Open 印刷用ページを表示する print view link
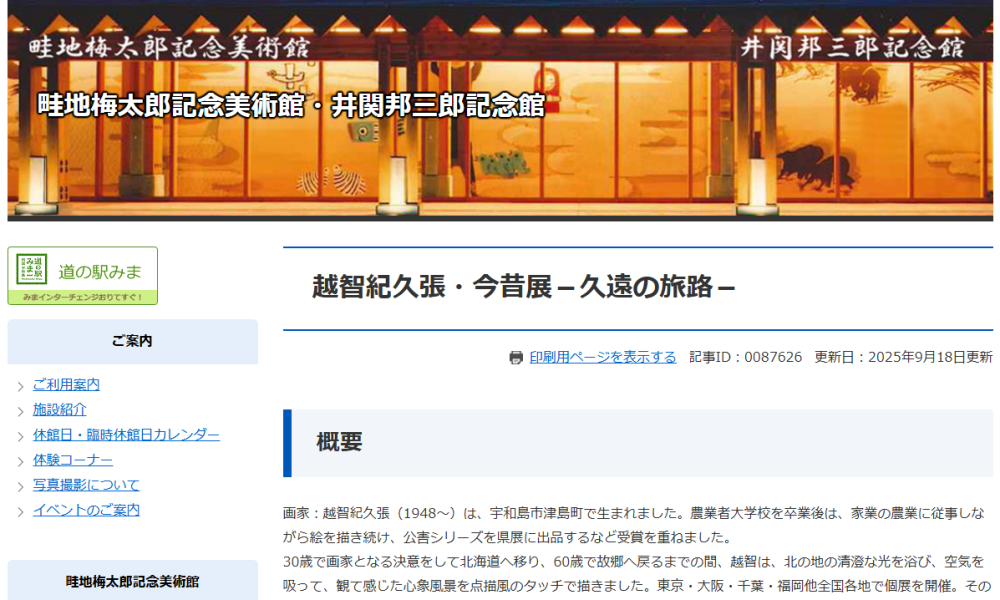Screen dimensions: 1000x600 (602, 357)
